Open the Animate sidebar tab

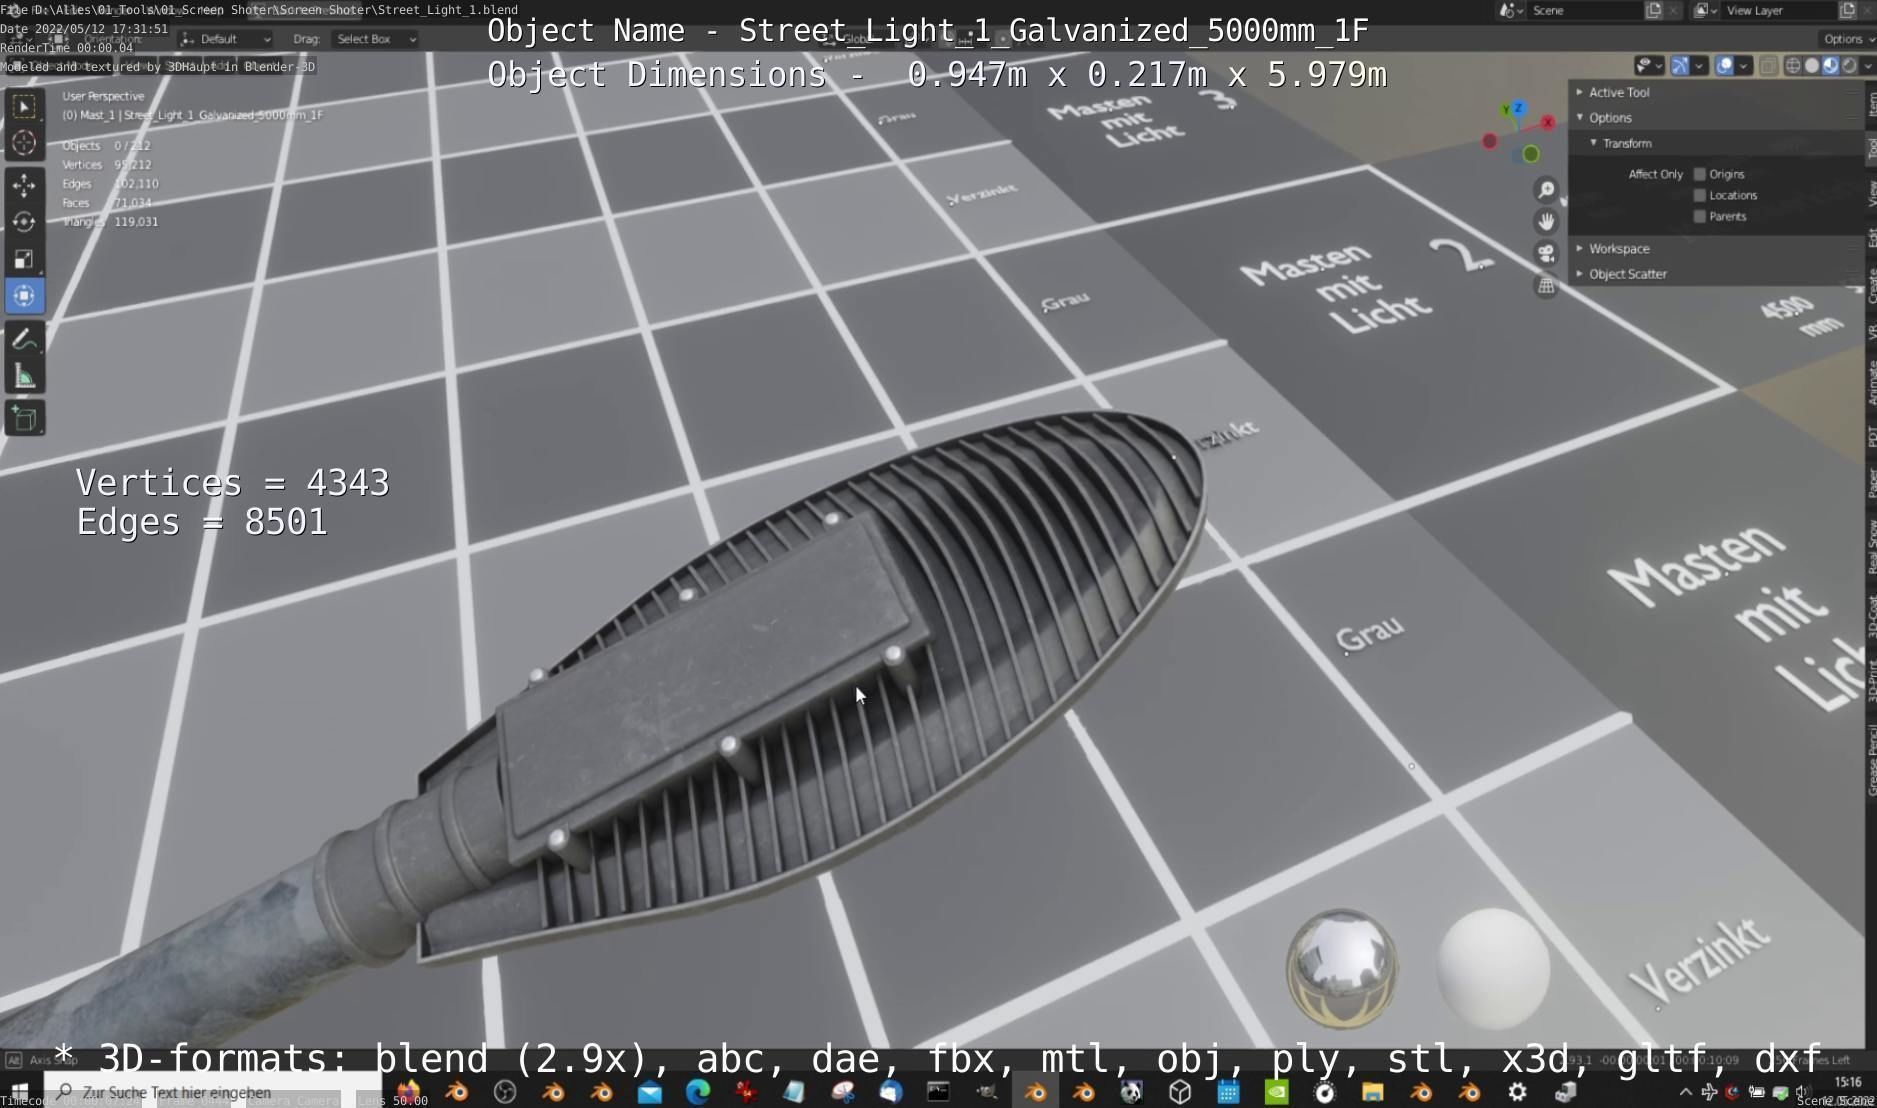(x=1871, y=384)
